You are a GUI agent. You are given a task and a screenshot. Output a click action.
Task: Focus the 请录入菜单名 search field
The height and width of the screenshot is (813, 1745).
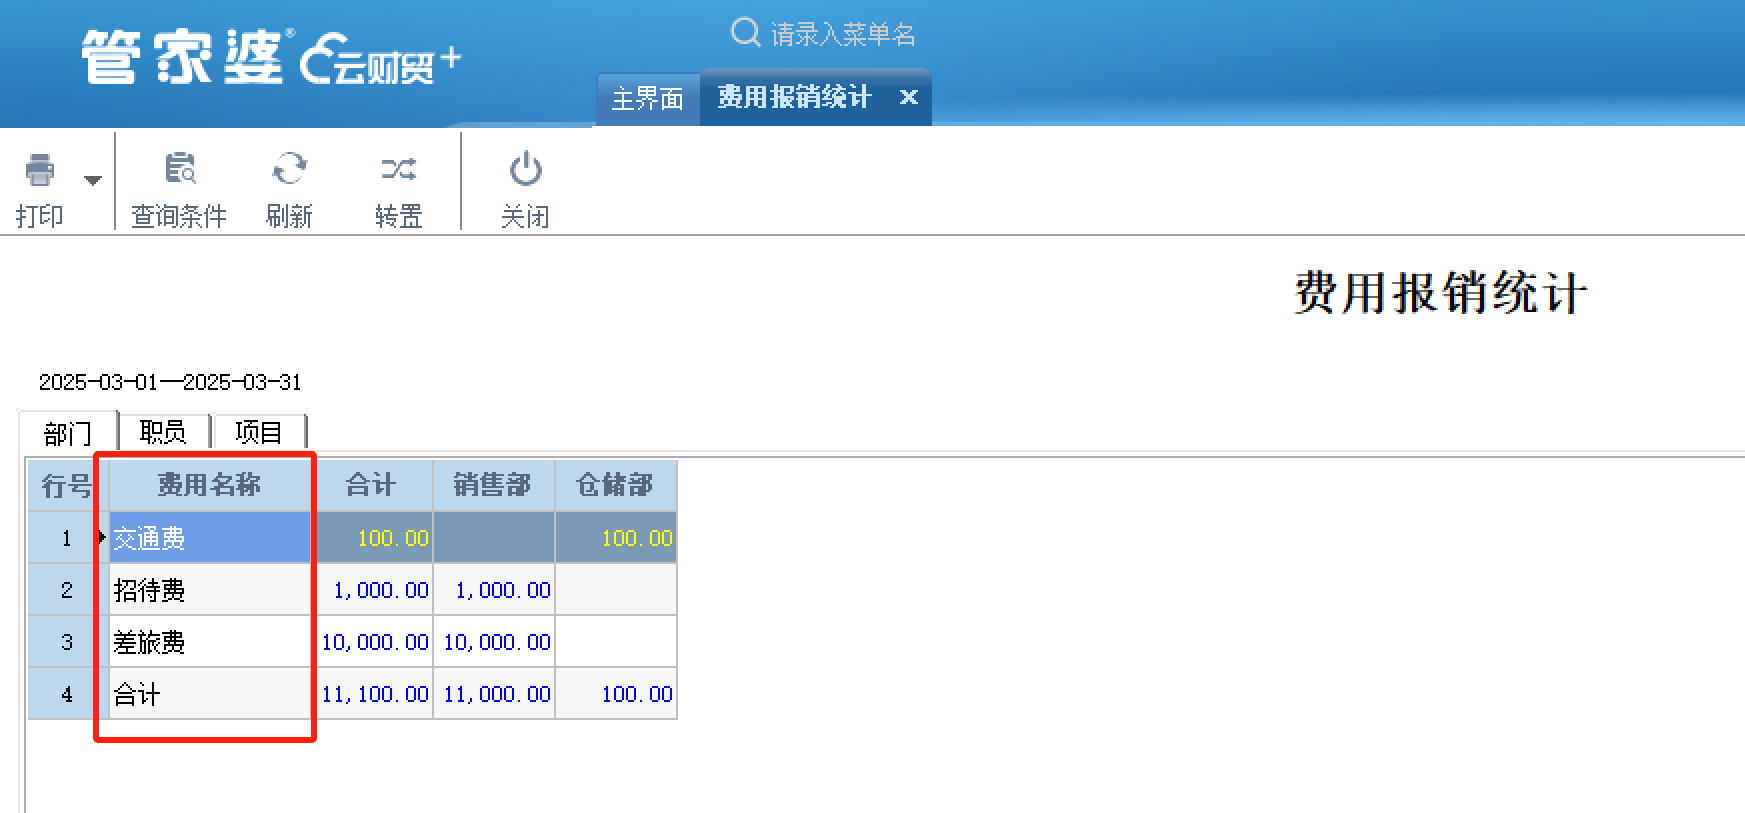click(x=842, y=34)
